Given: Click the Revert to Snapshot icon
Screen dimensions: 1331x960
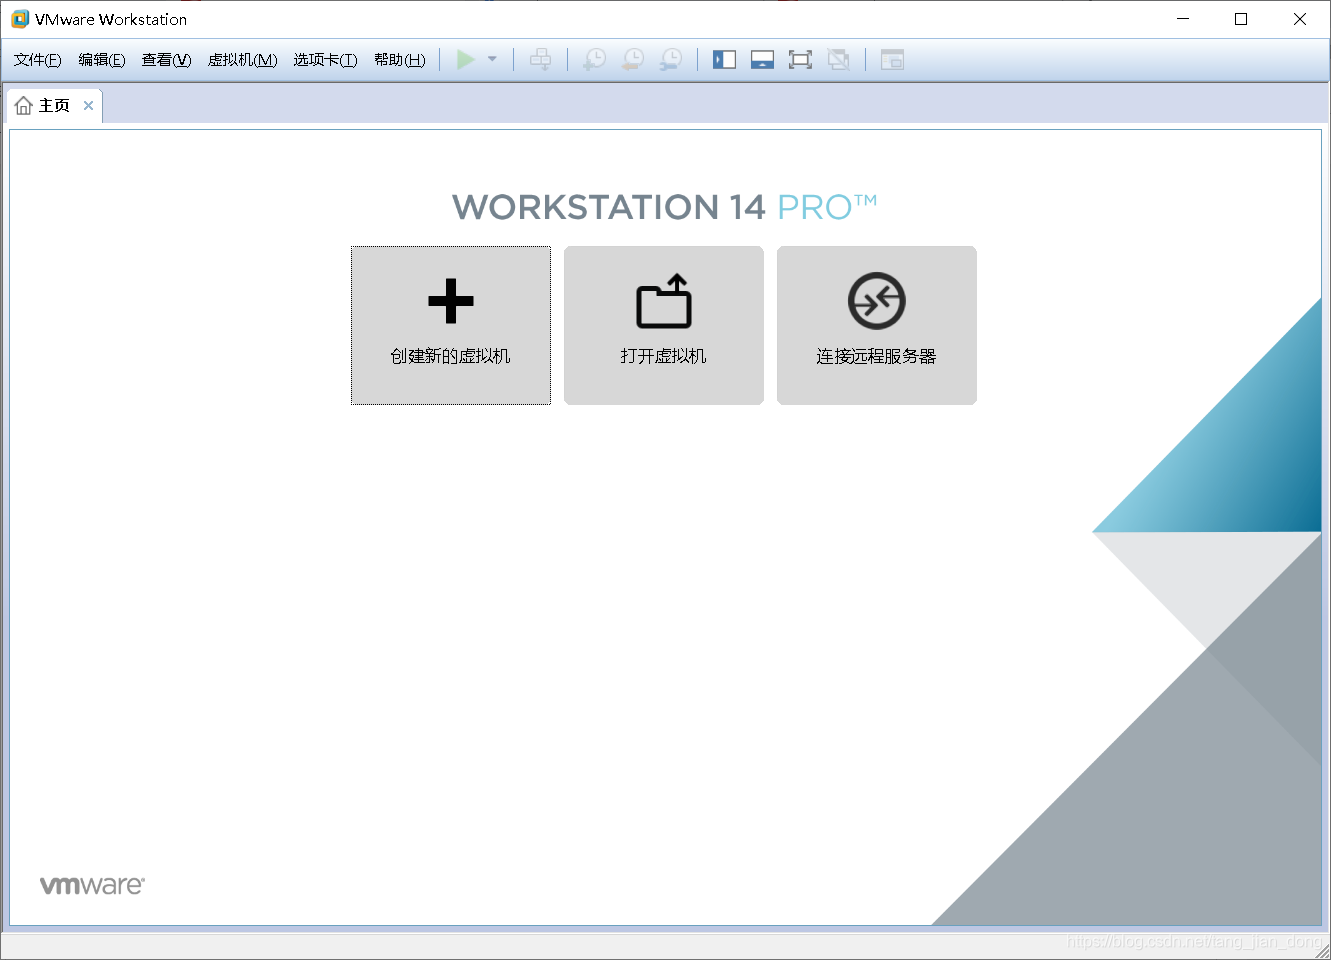Looking at the screenshot, I should point(633,60).
